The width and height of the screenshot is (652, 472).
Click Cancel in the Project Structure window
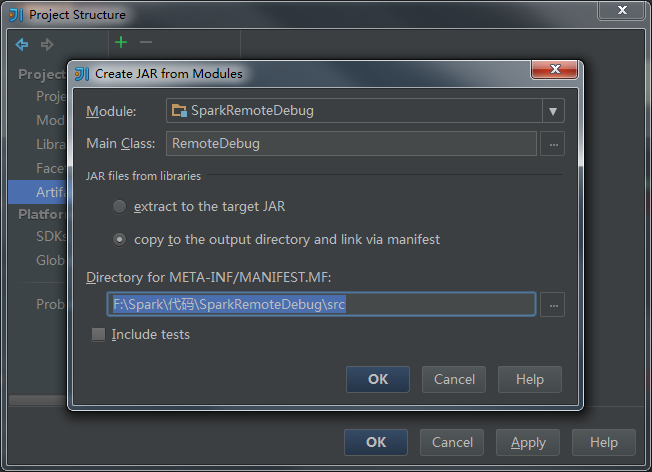(452, 442)
